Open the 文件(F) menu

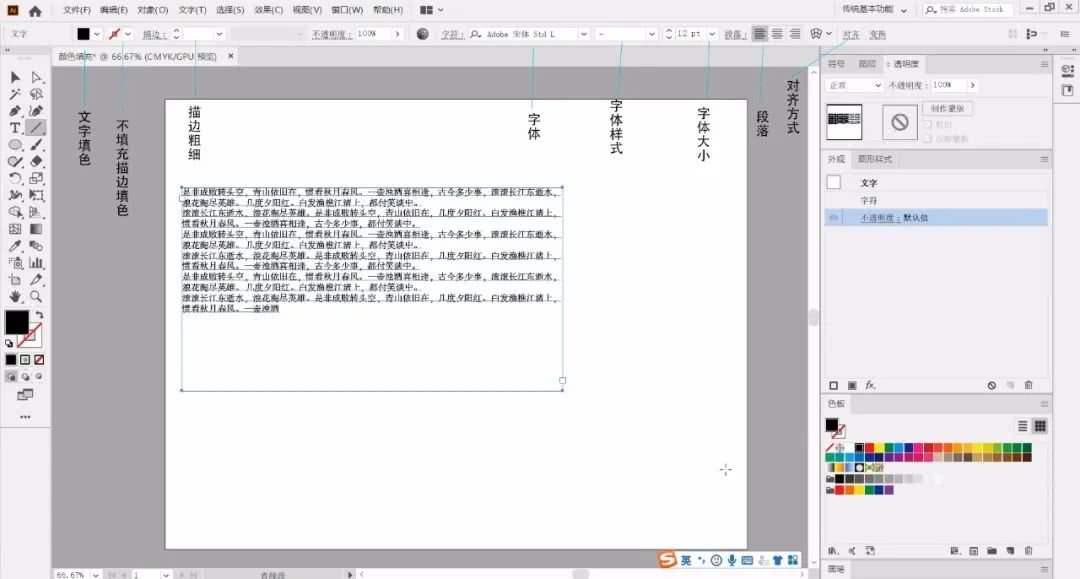coord(76,10)
